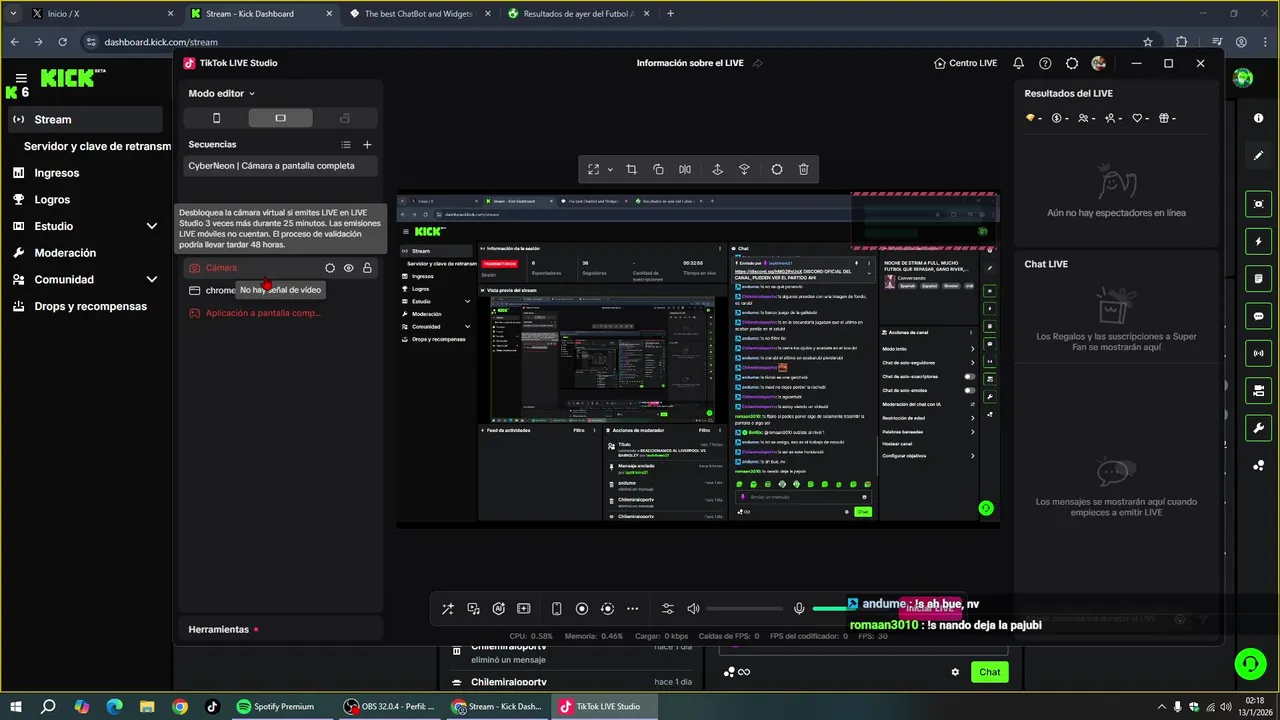The height and width of the screenshot is (720, 1280).
Task: Click the likes heart stat in Resultados
Action: point(1140,118)
